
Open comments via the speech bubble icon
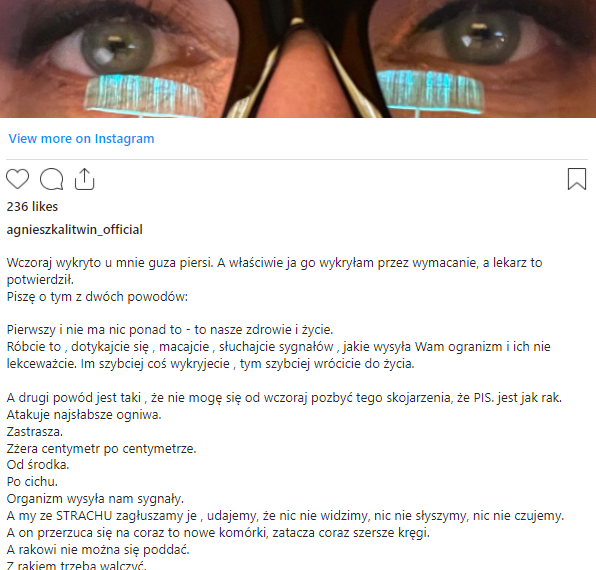pyautogui.click(x=51, y=179)
